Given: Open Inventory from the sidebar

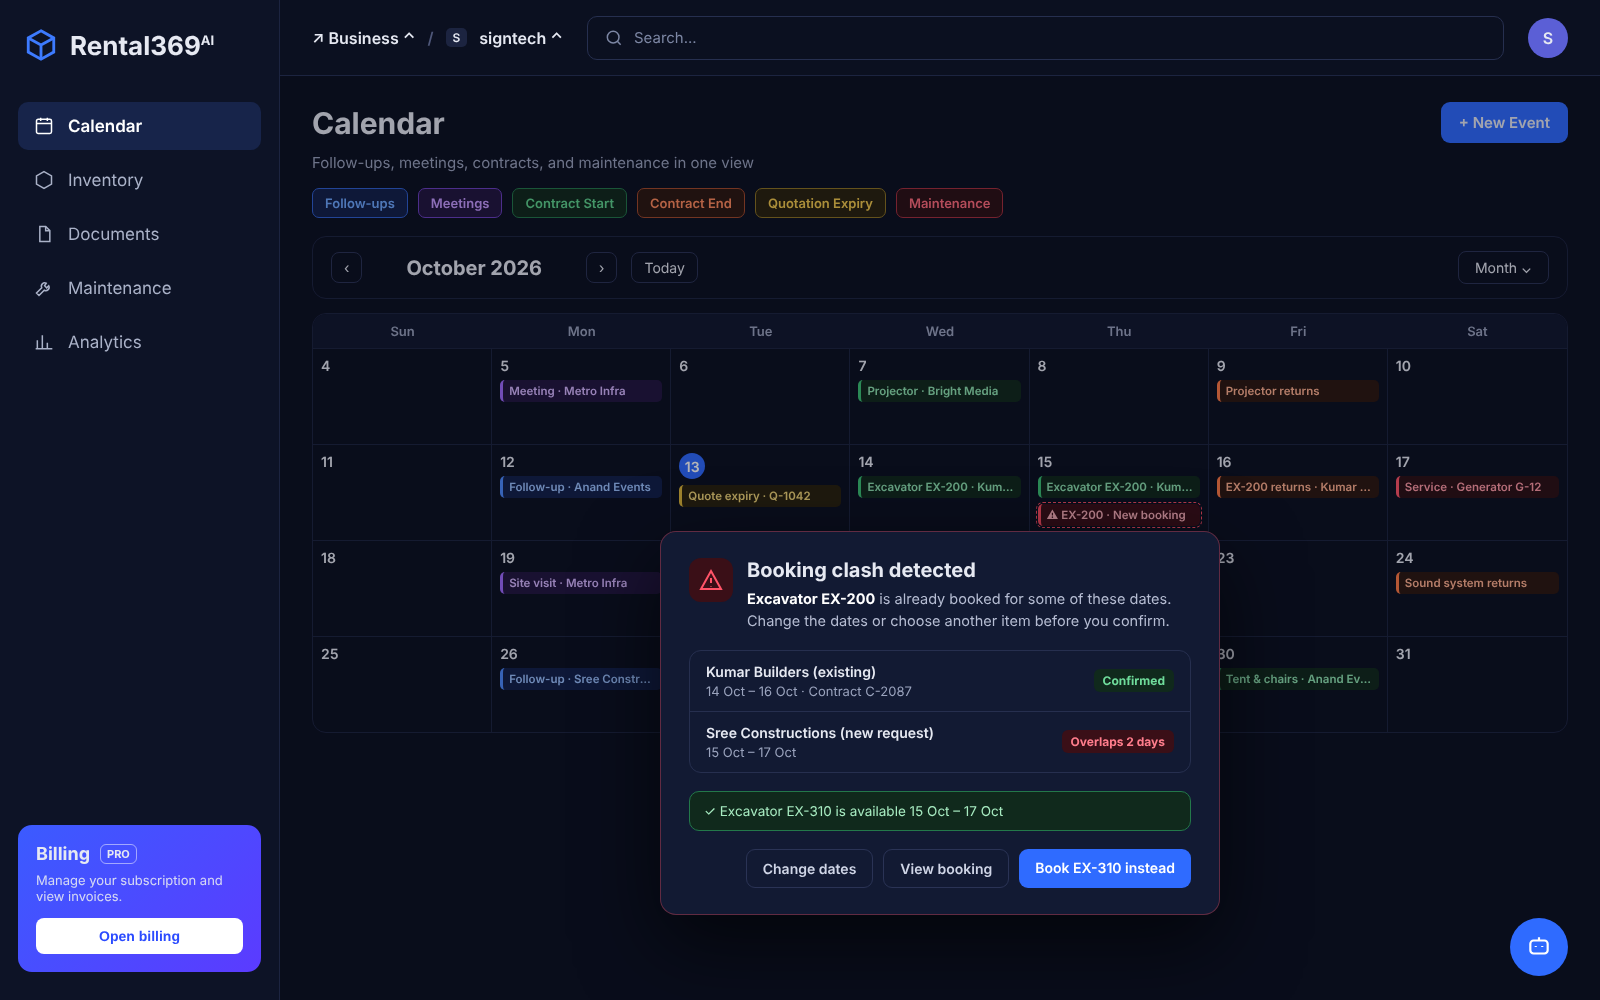Looking at the screenshot, I should click(139, 180).
